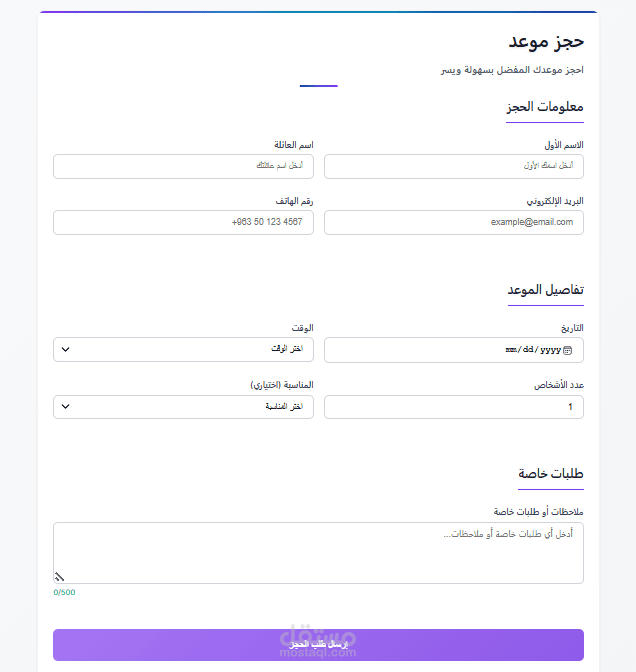
Task: Focus the الاسم الأول first name field
Action: [x=454, y=166]
